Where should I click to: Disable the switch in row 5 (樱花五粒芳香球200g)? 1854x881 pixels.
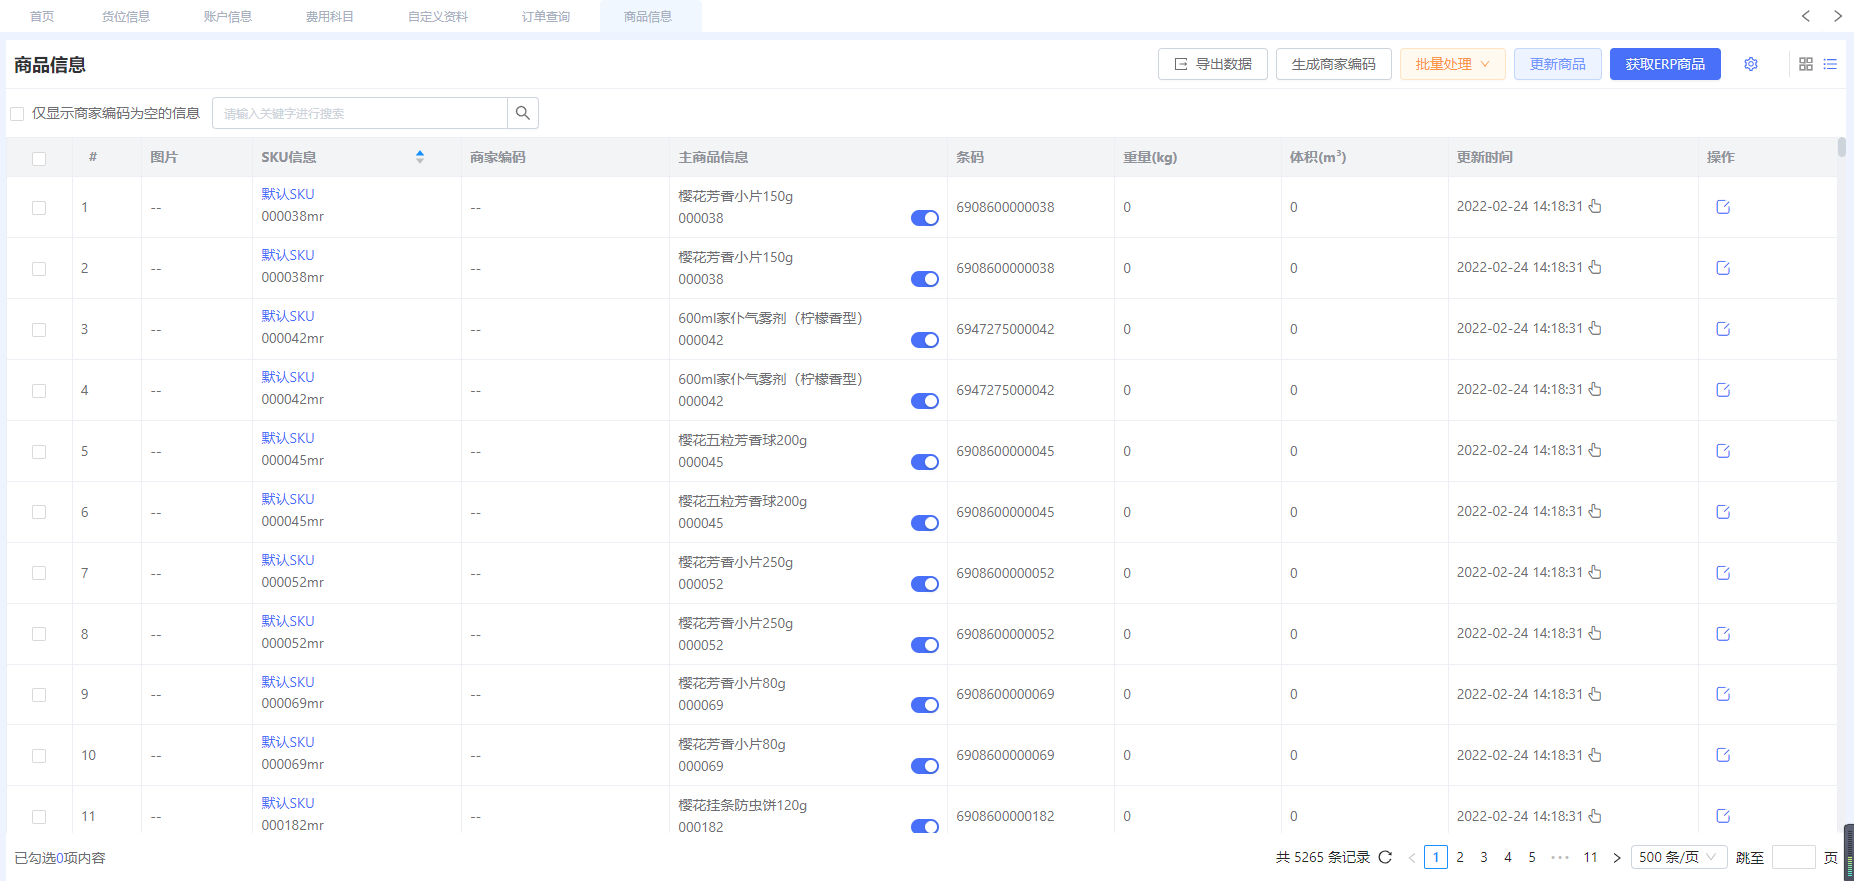(x=925, y=462)
